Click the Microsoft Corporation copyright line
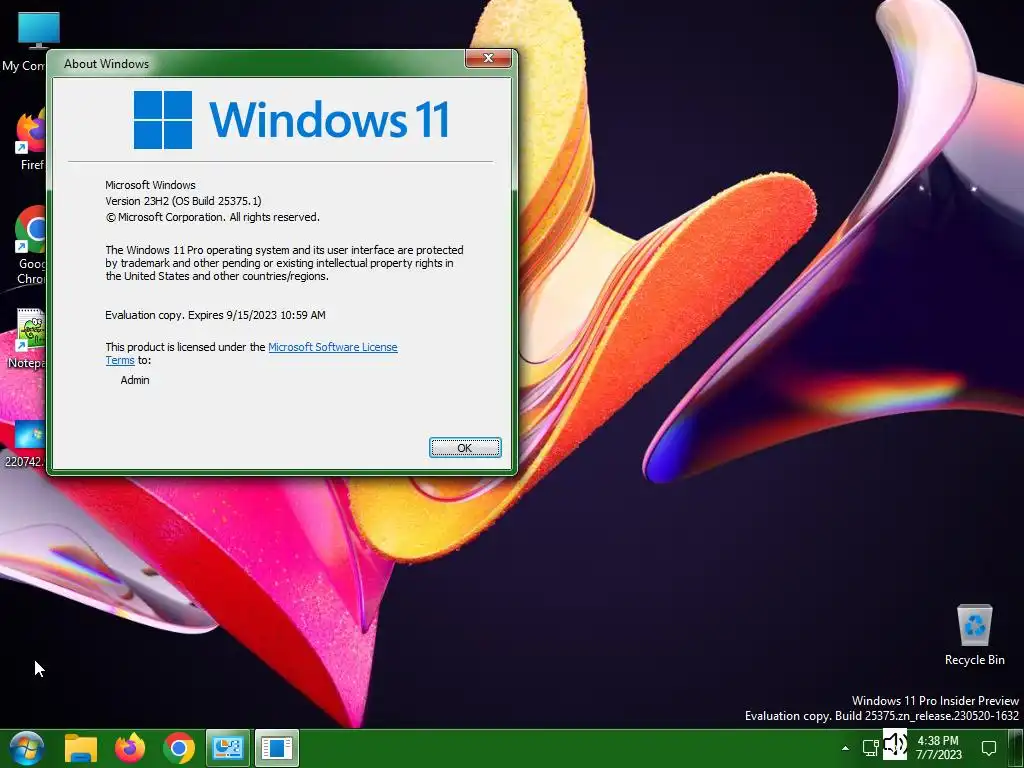The image size is (1024, 768). [x=212, y=217]
